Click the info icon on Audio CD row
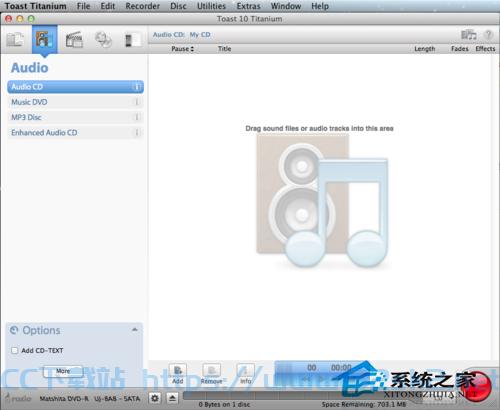Image resolution: width=500 pixels, height=410 pixels. coord(136,87)
